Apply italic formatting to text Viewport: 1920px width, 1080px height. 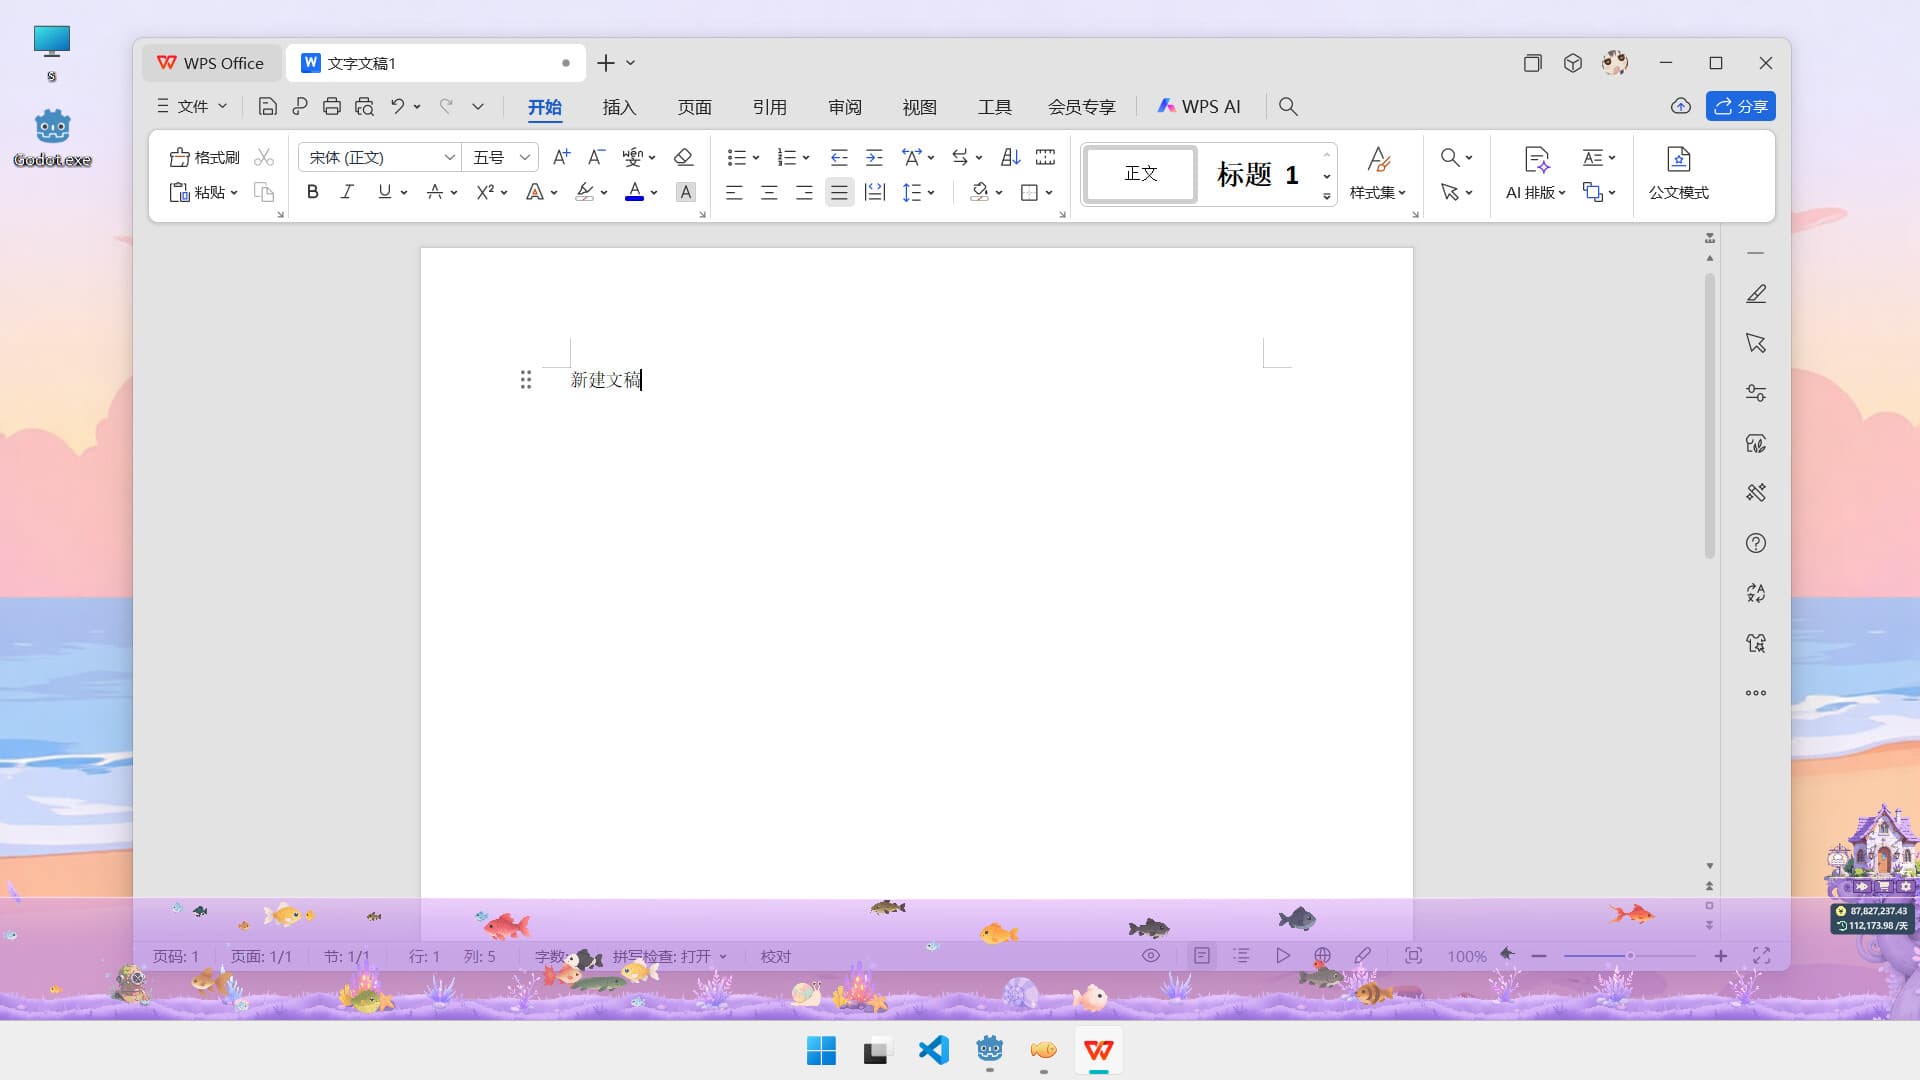347,192
